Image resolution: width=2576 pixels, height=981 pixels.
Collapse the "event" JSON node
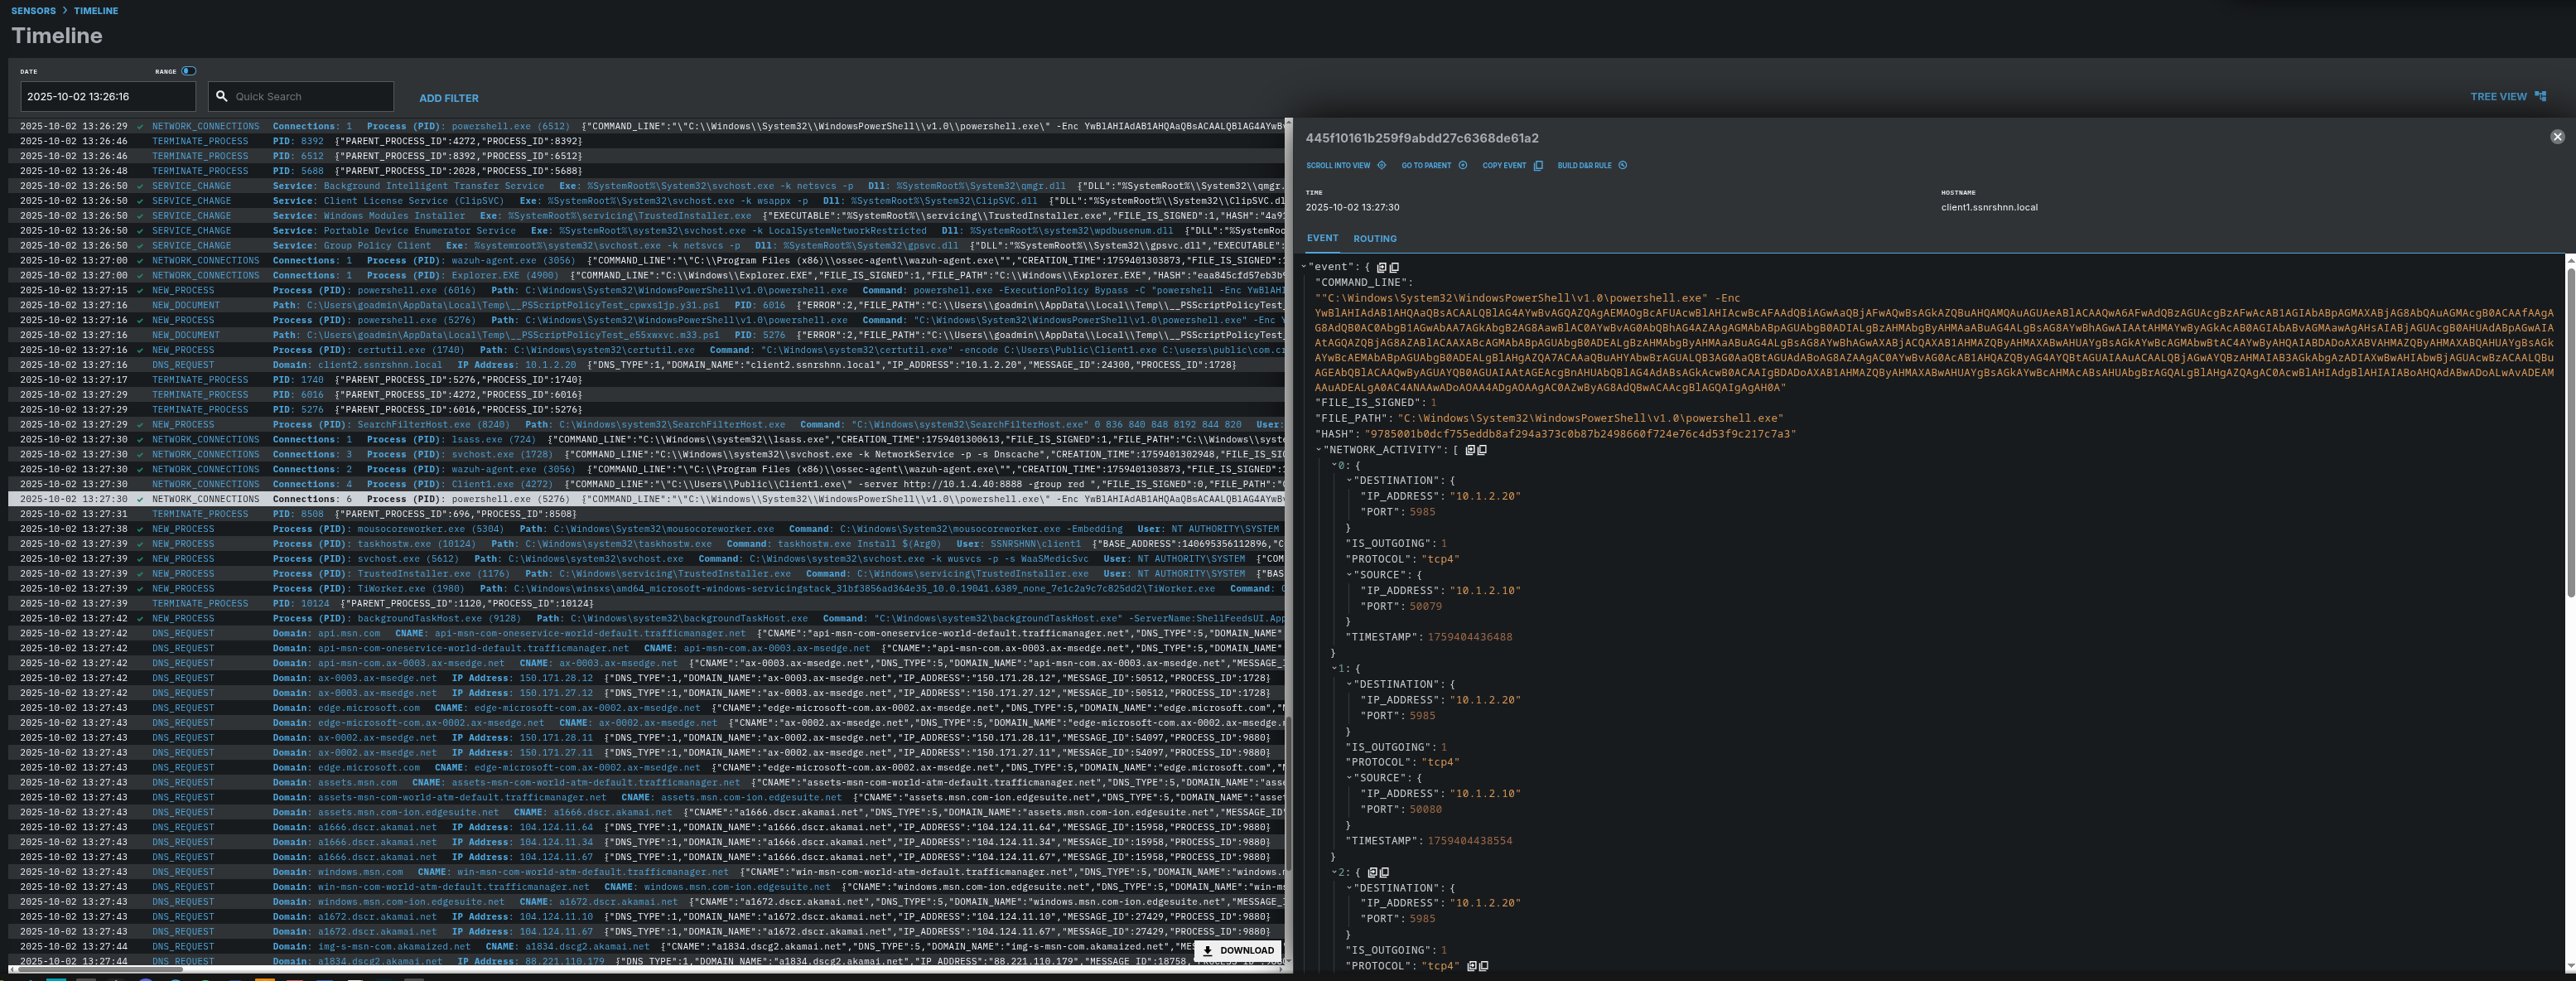coord(1303,267)
